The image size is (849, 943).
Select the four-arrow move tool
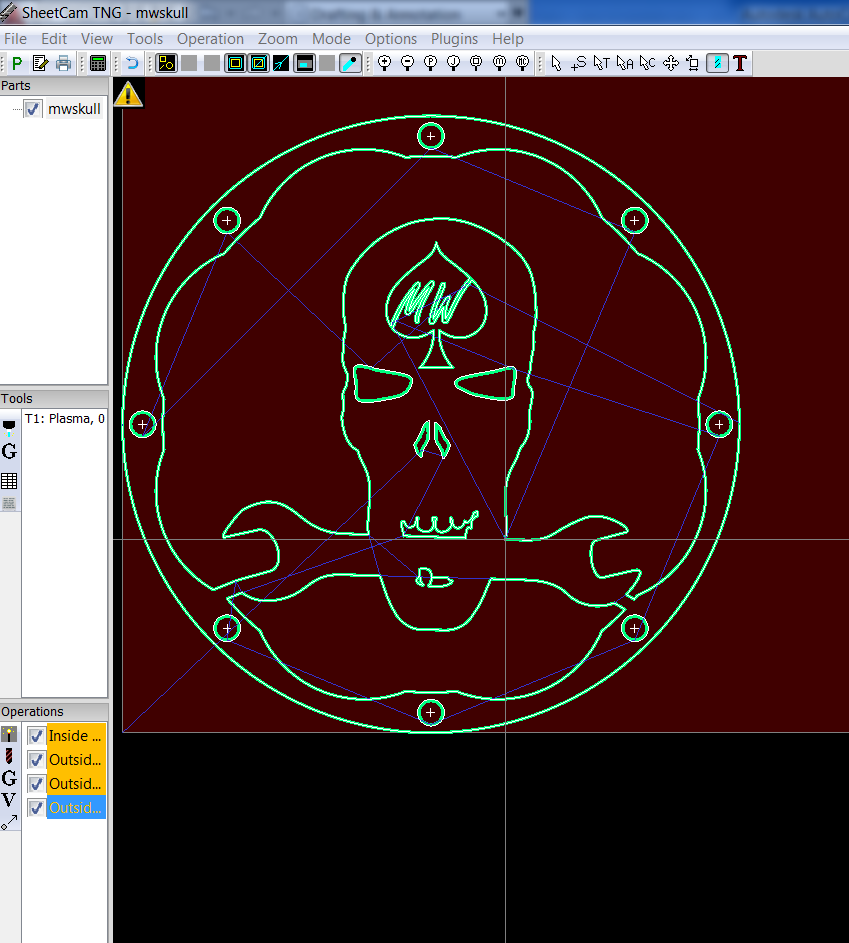point(670,63)
